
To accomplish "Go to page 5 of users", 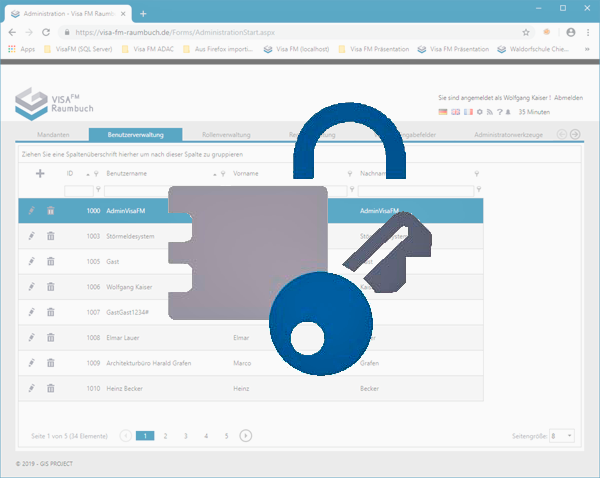I will (226, 436).
